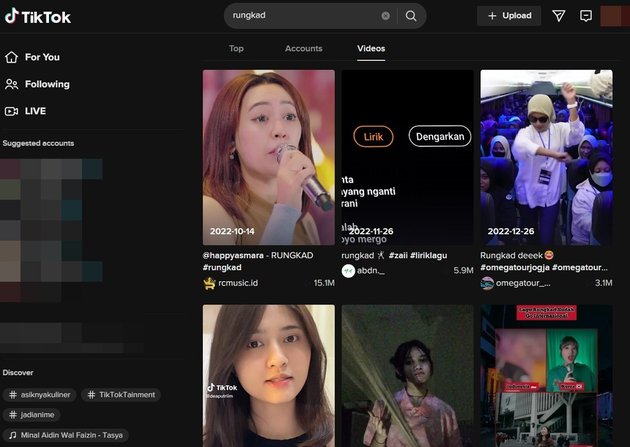The width and height of the screenshot is (630, 447).
Task: Click 'Rungkad deeek' caption text
Action: pyautogui.click(x=511, y=255)
